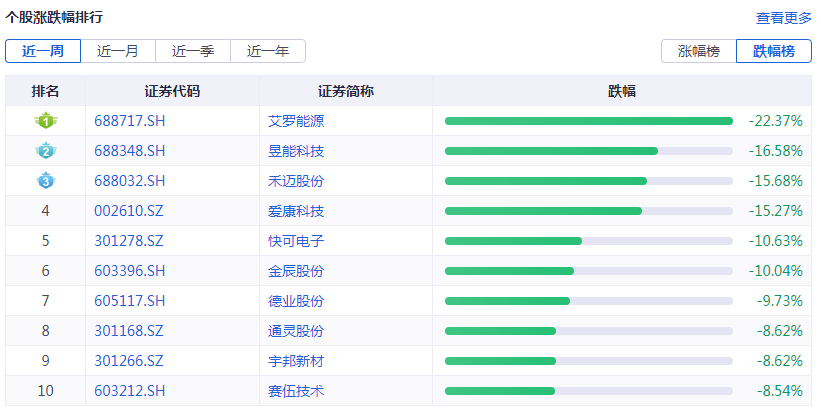821x415 pixels.
Task: Switch to 近一季 period tab
Action: pyautogui.click(x=193, y=51)
